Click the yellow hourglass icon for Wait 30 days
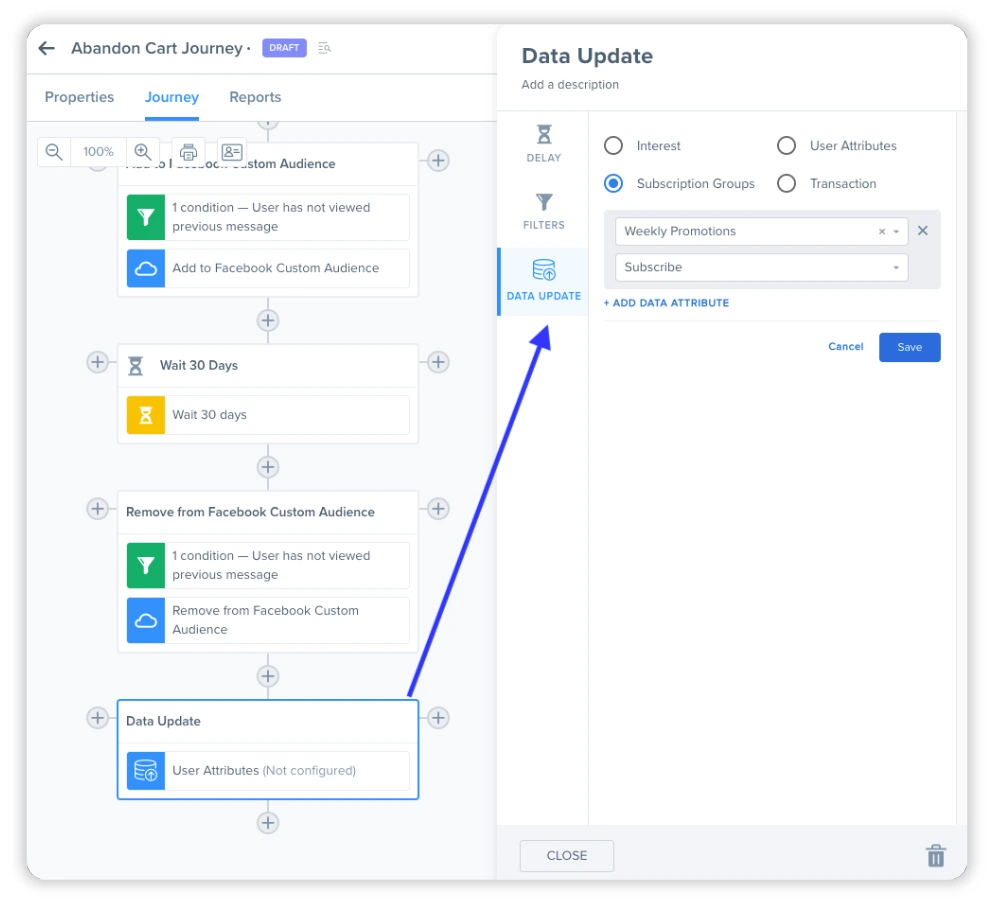994x904 pixels. tap(146, 415)
